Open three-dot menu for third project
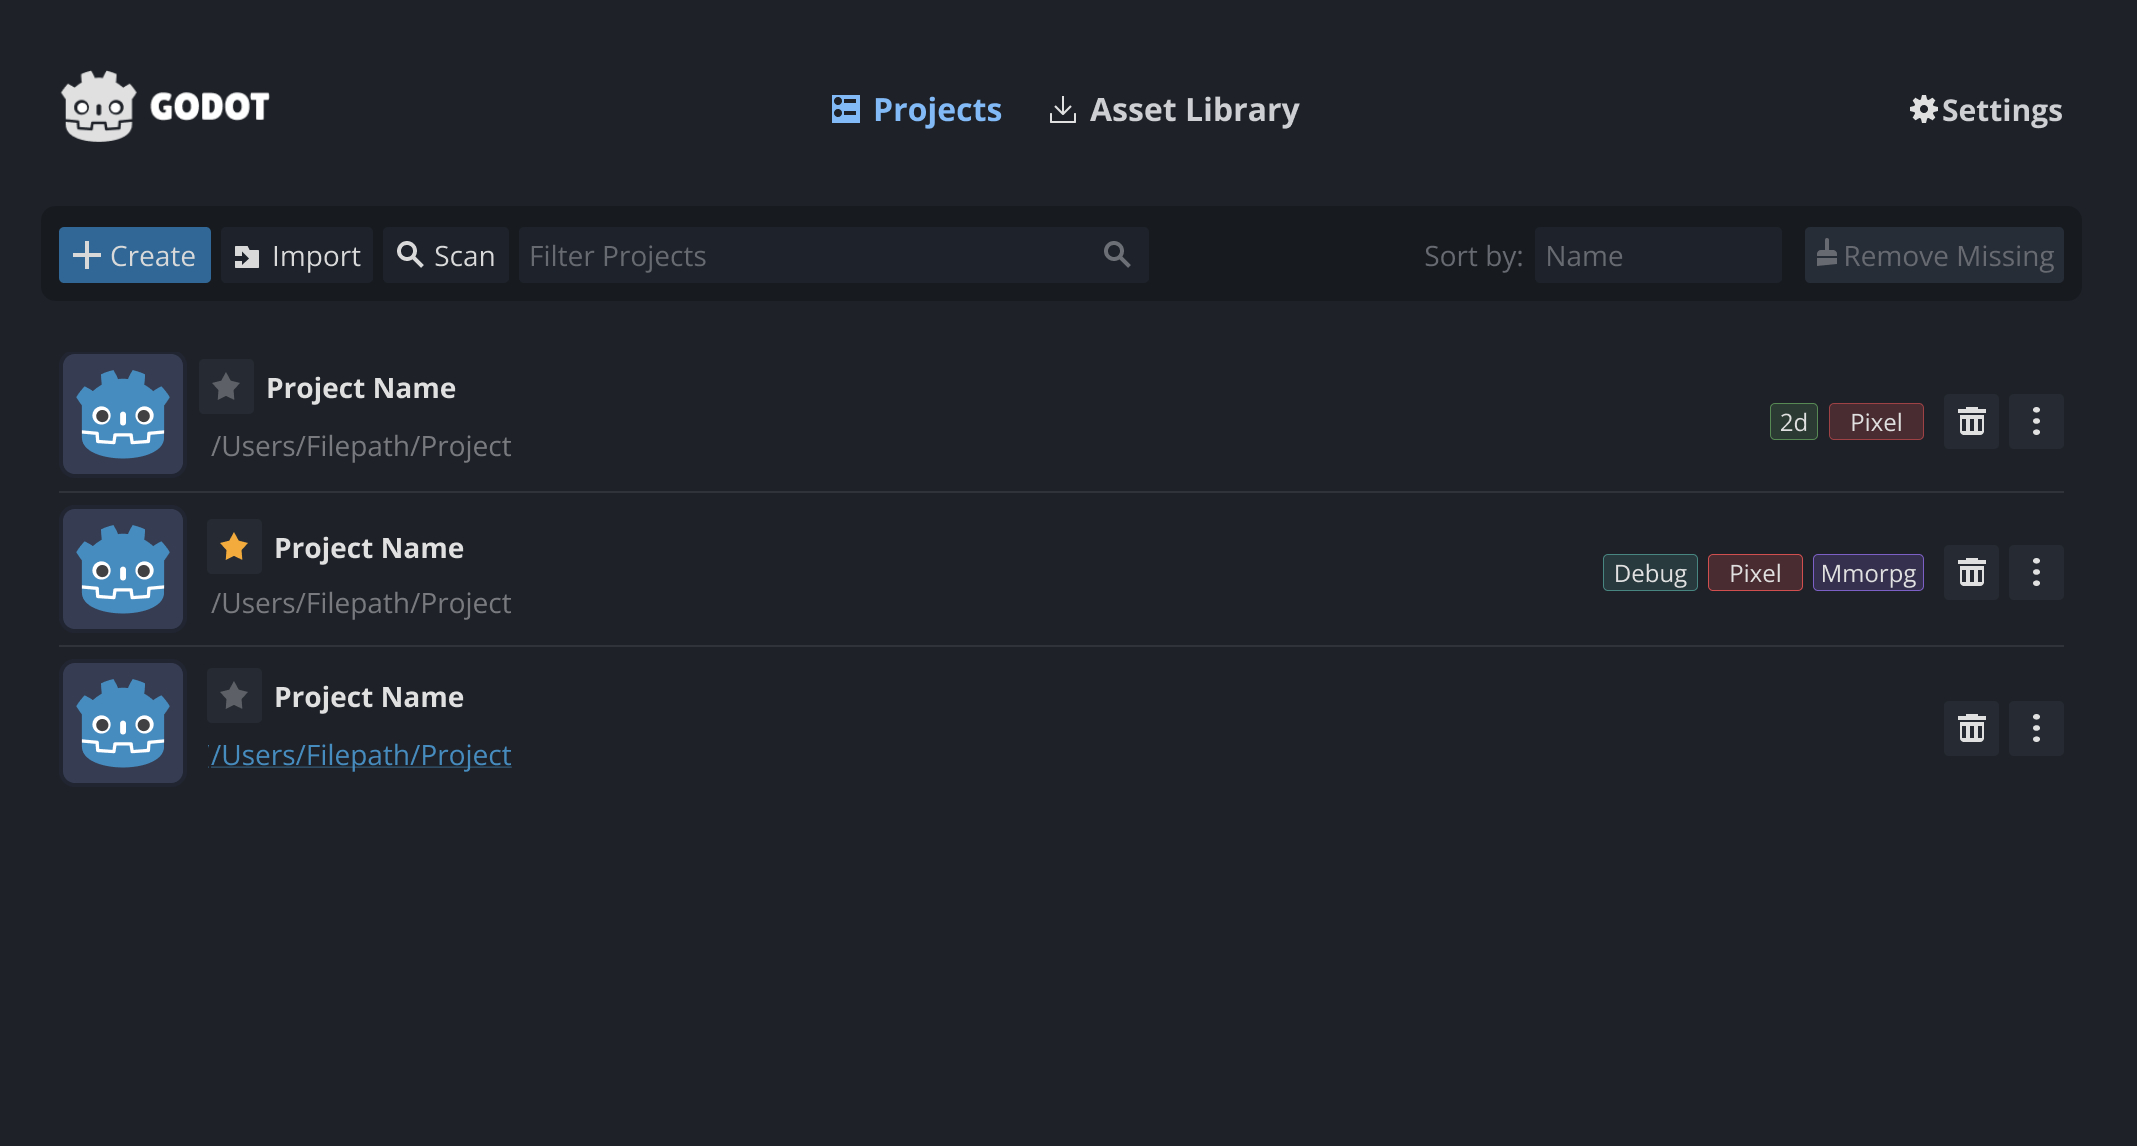Viewport: 2137px width, 1146px height. tap(2036, 728)
